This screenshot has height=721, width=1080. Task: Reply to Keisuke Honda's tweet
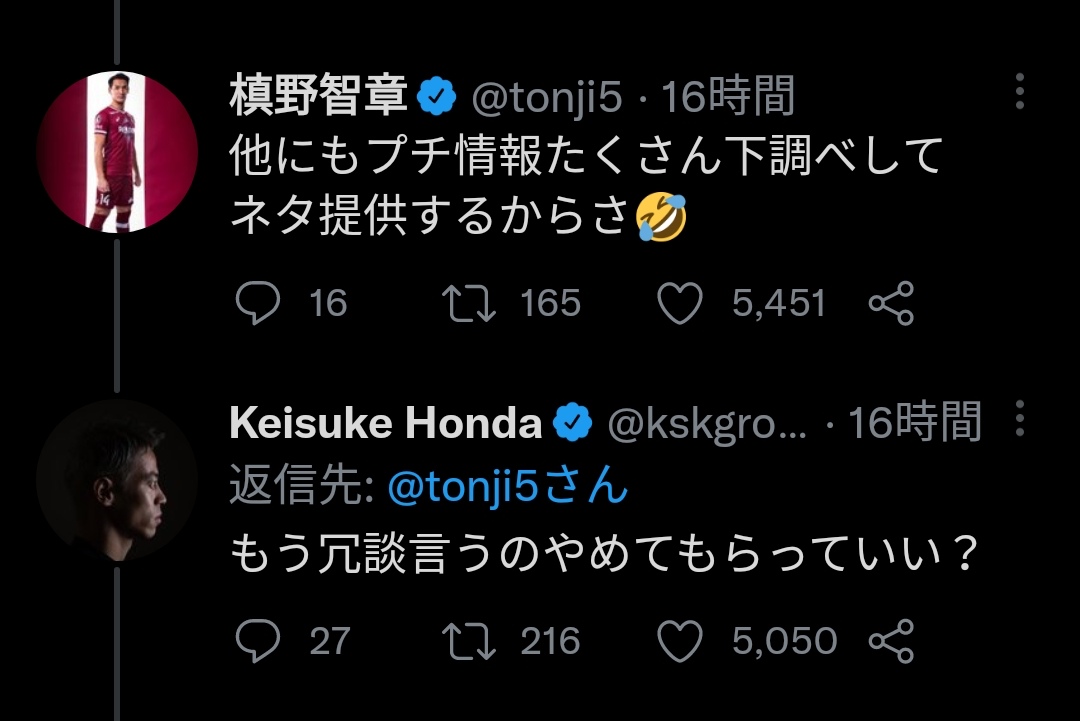point(256,640)
